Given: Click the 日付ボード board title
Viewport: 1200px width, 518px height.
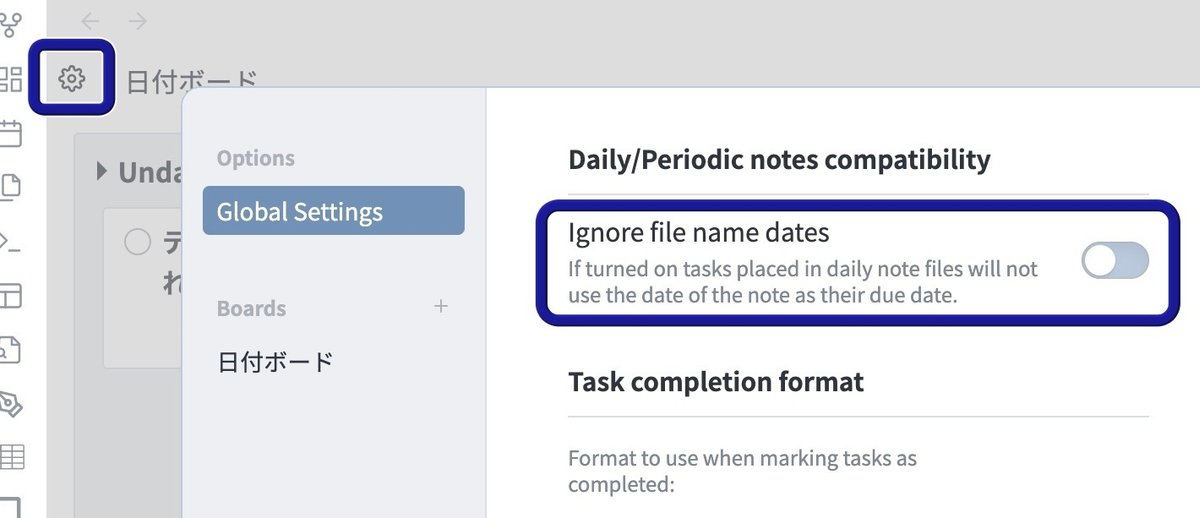Looking at the screenshot, I should [x=192, y=80].
